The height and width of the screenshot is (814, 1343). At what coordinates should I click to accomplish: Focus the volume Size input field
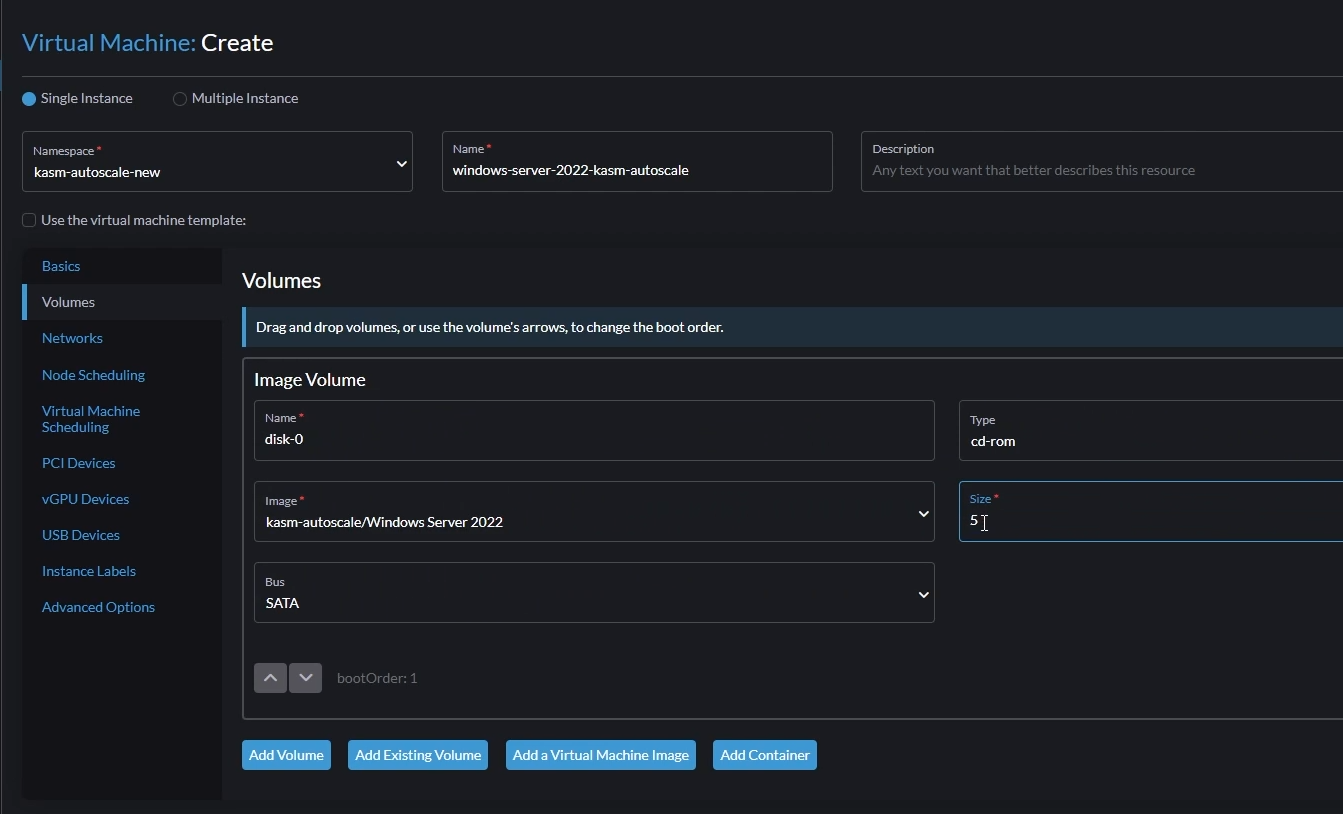click(x=1150, y=520)
